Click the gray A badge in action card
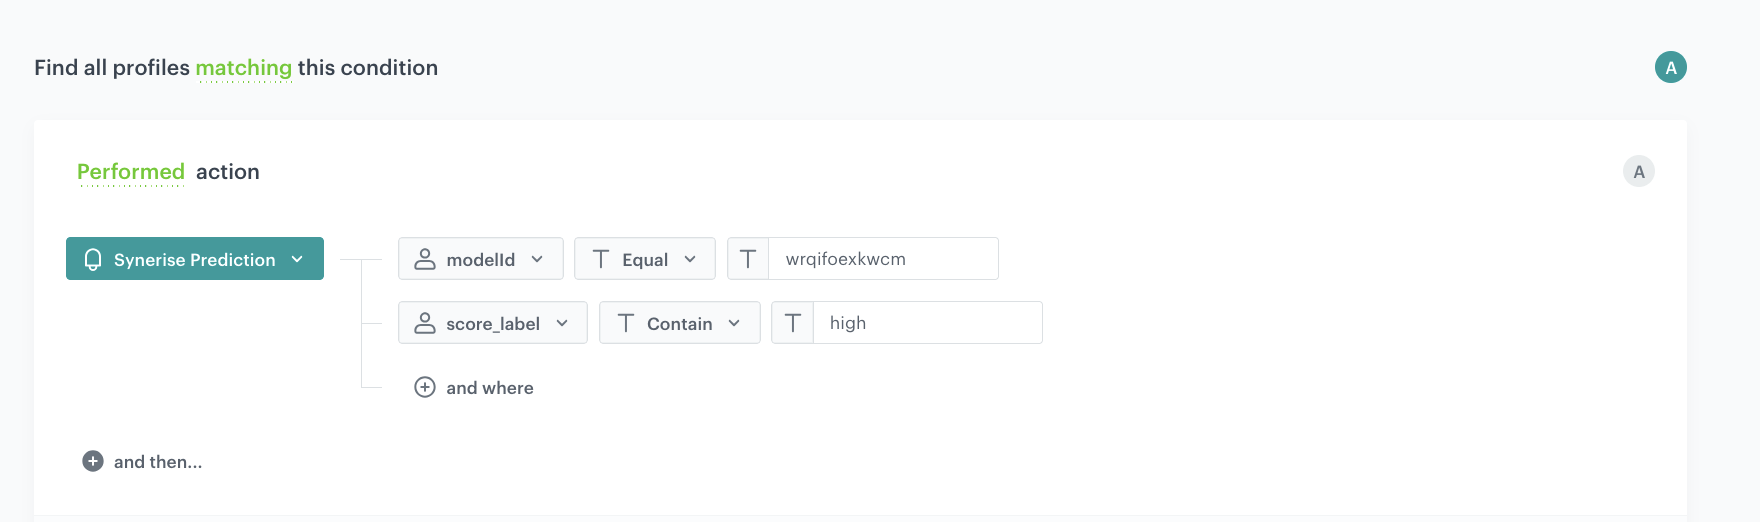 coord(1638,171)
